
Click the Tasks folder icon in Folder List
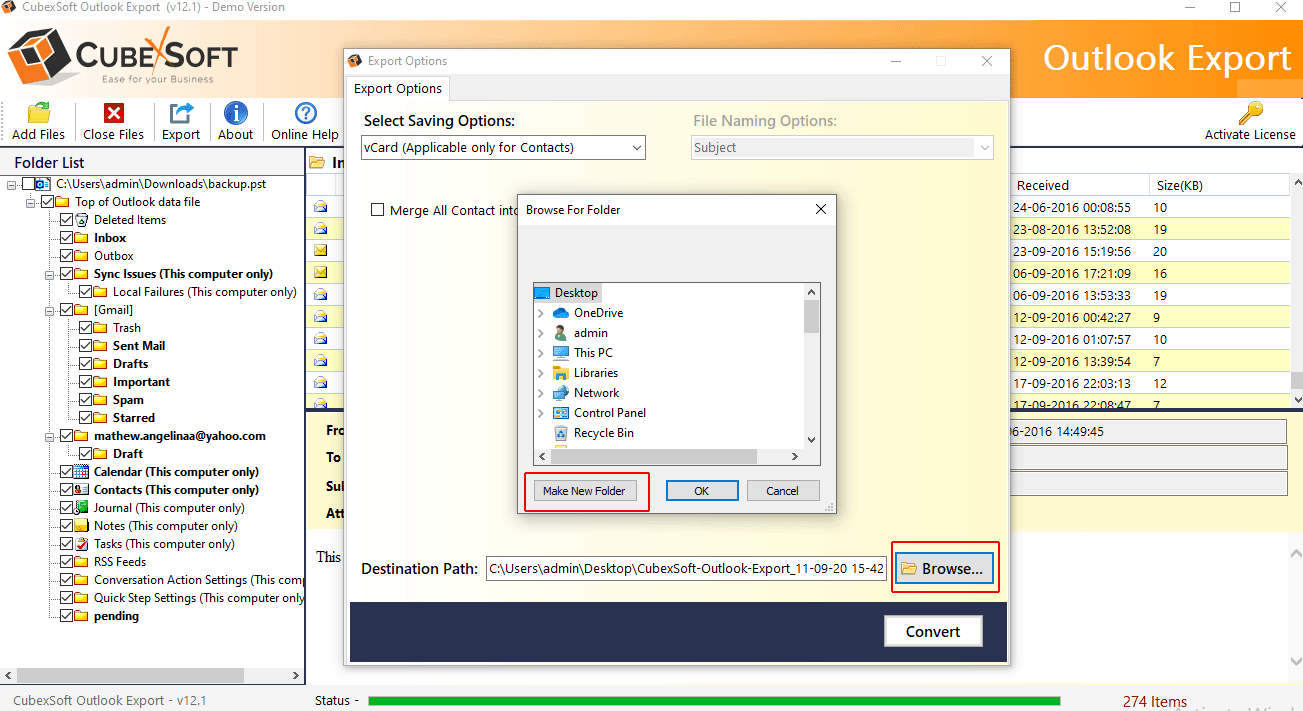(x=82, y=544)
